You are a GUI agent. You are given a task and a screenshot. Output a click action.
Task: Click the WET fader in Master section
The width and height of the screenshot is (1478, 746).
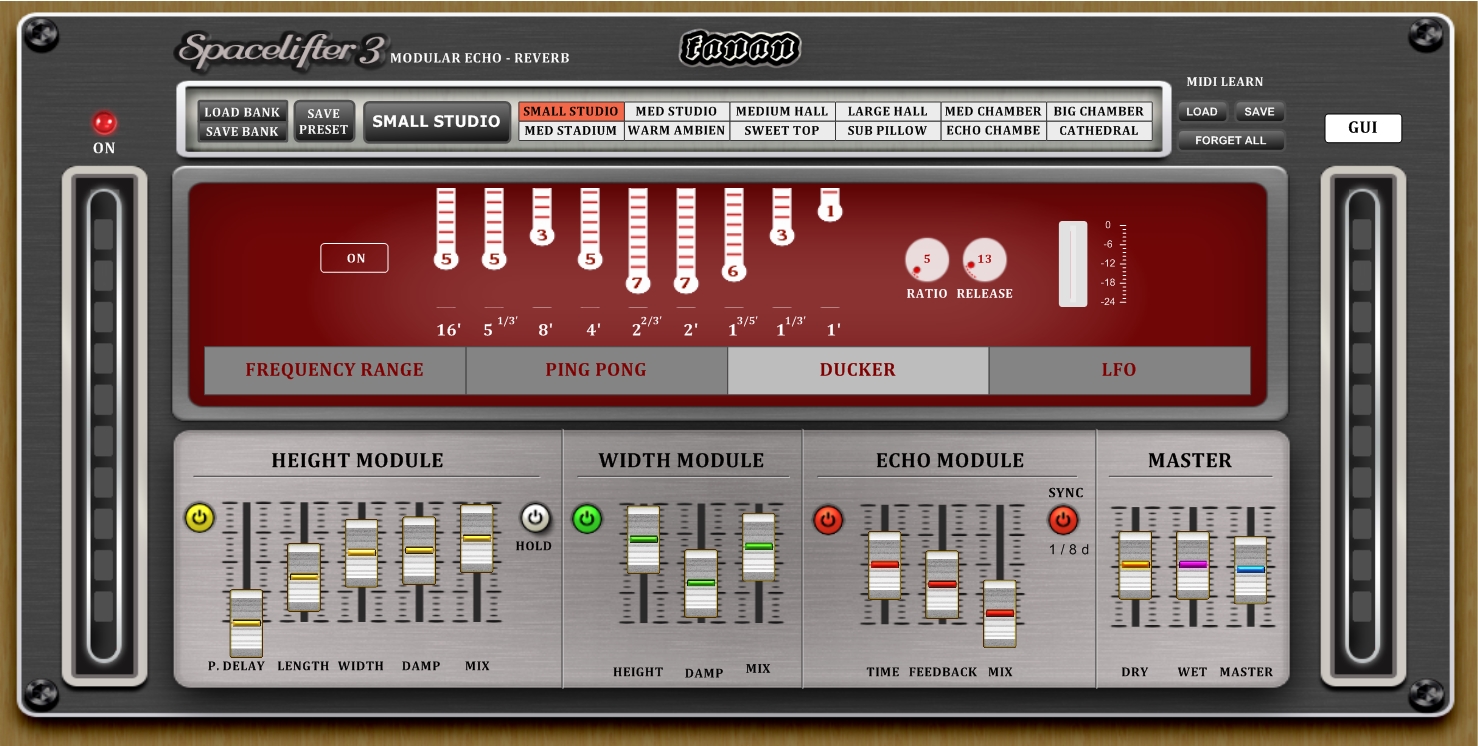pyautogui.click(x=1192, y=565)
